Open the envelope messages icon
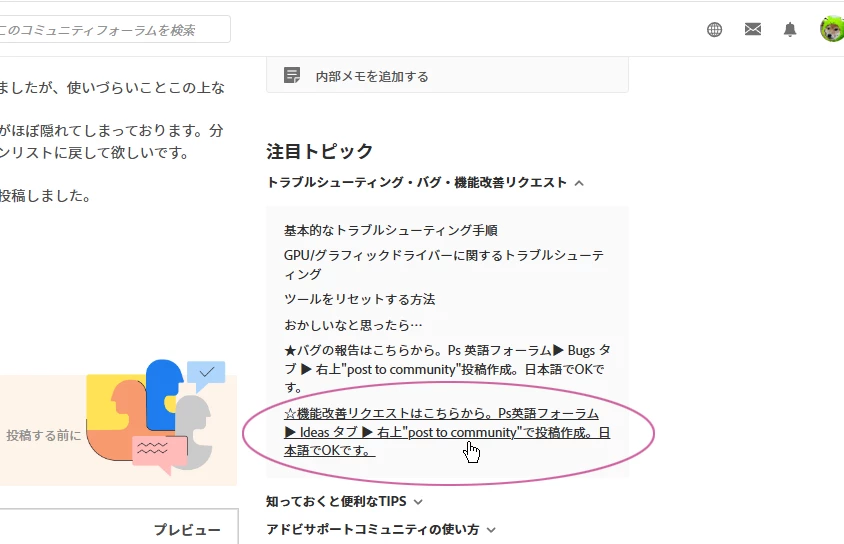Screen dimensions: 844x544 [x=752, y=29]
